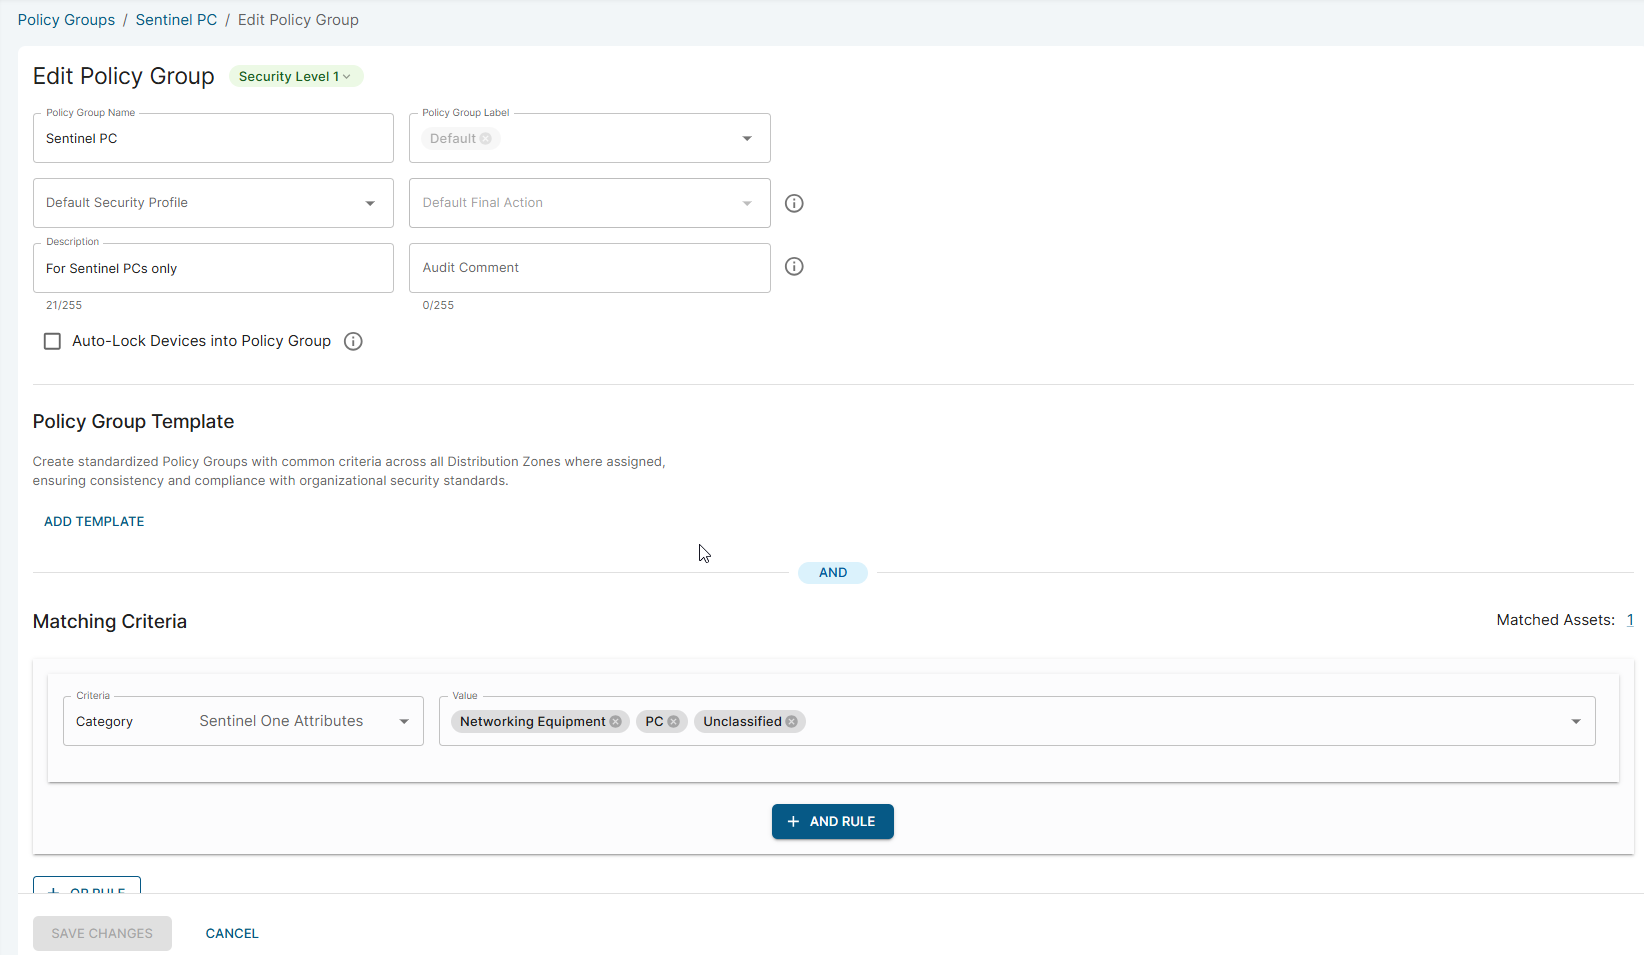Click info icon next to Default Final Action
Screen dimensions: 1644x955
click(794, 203)
